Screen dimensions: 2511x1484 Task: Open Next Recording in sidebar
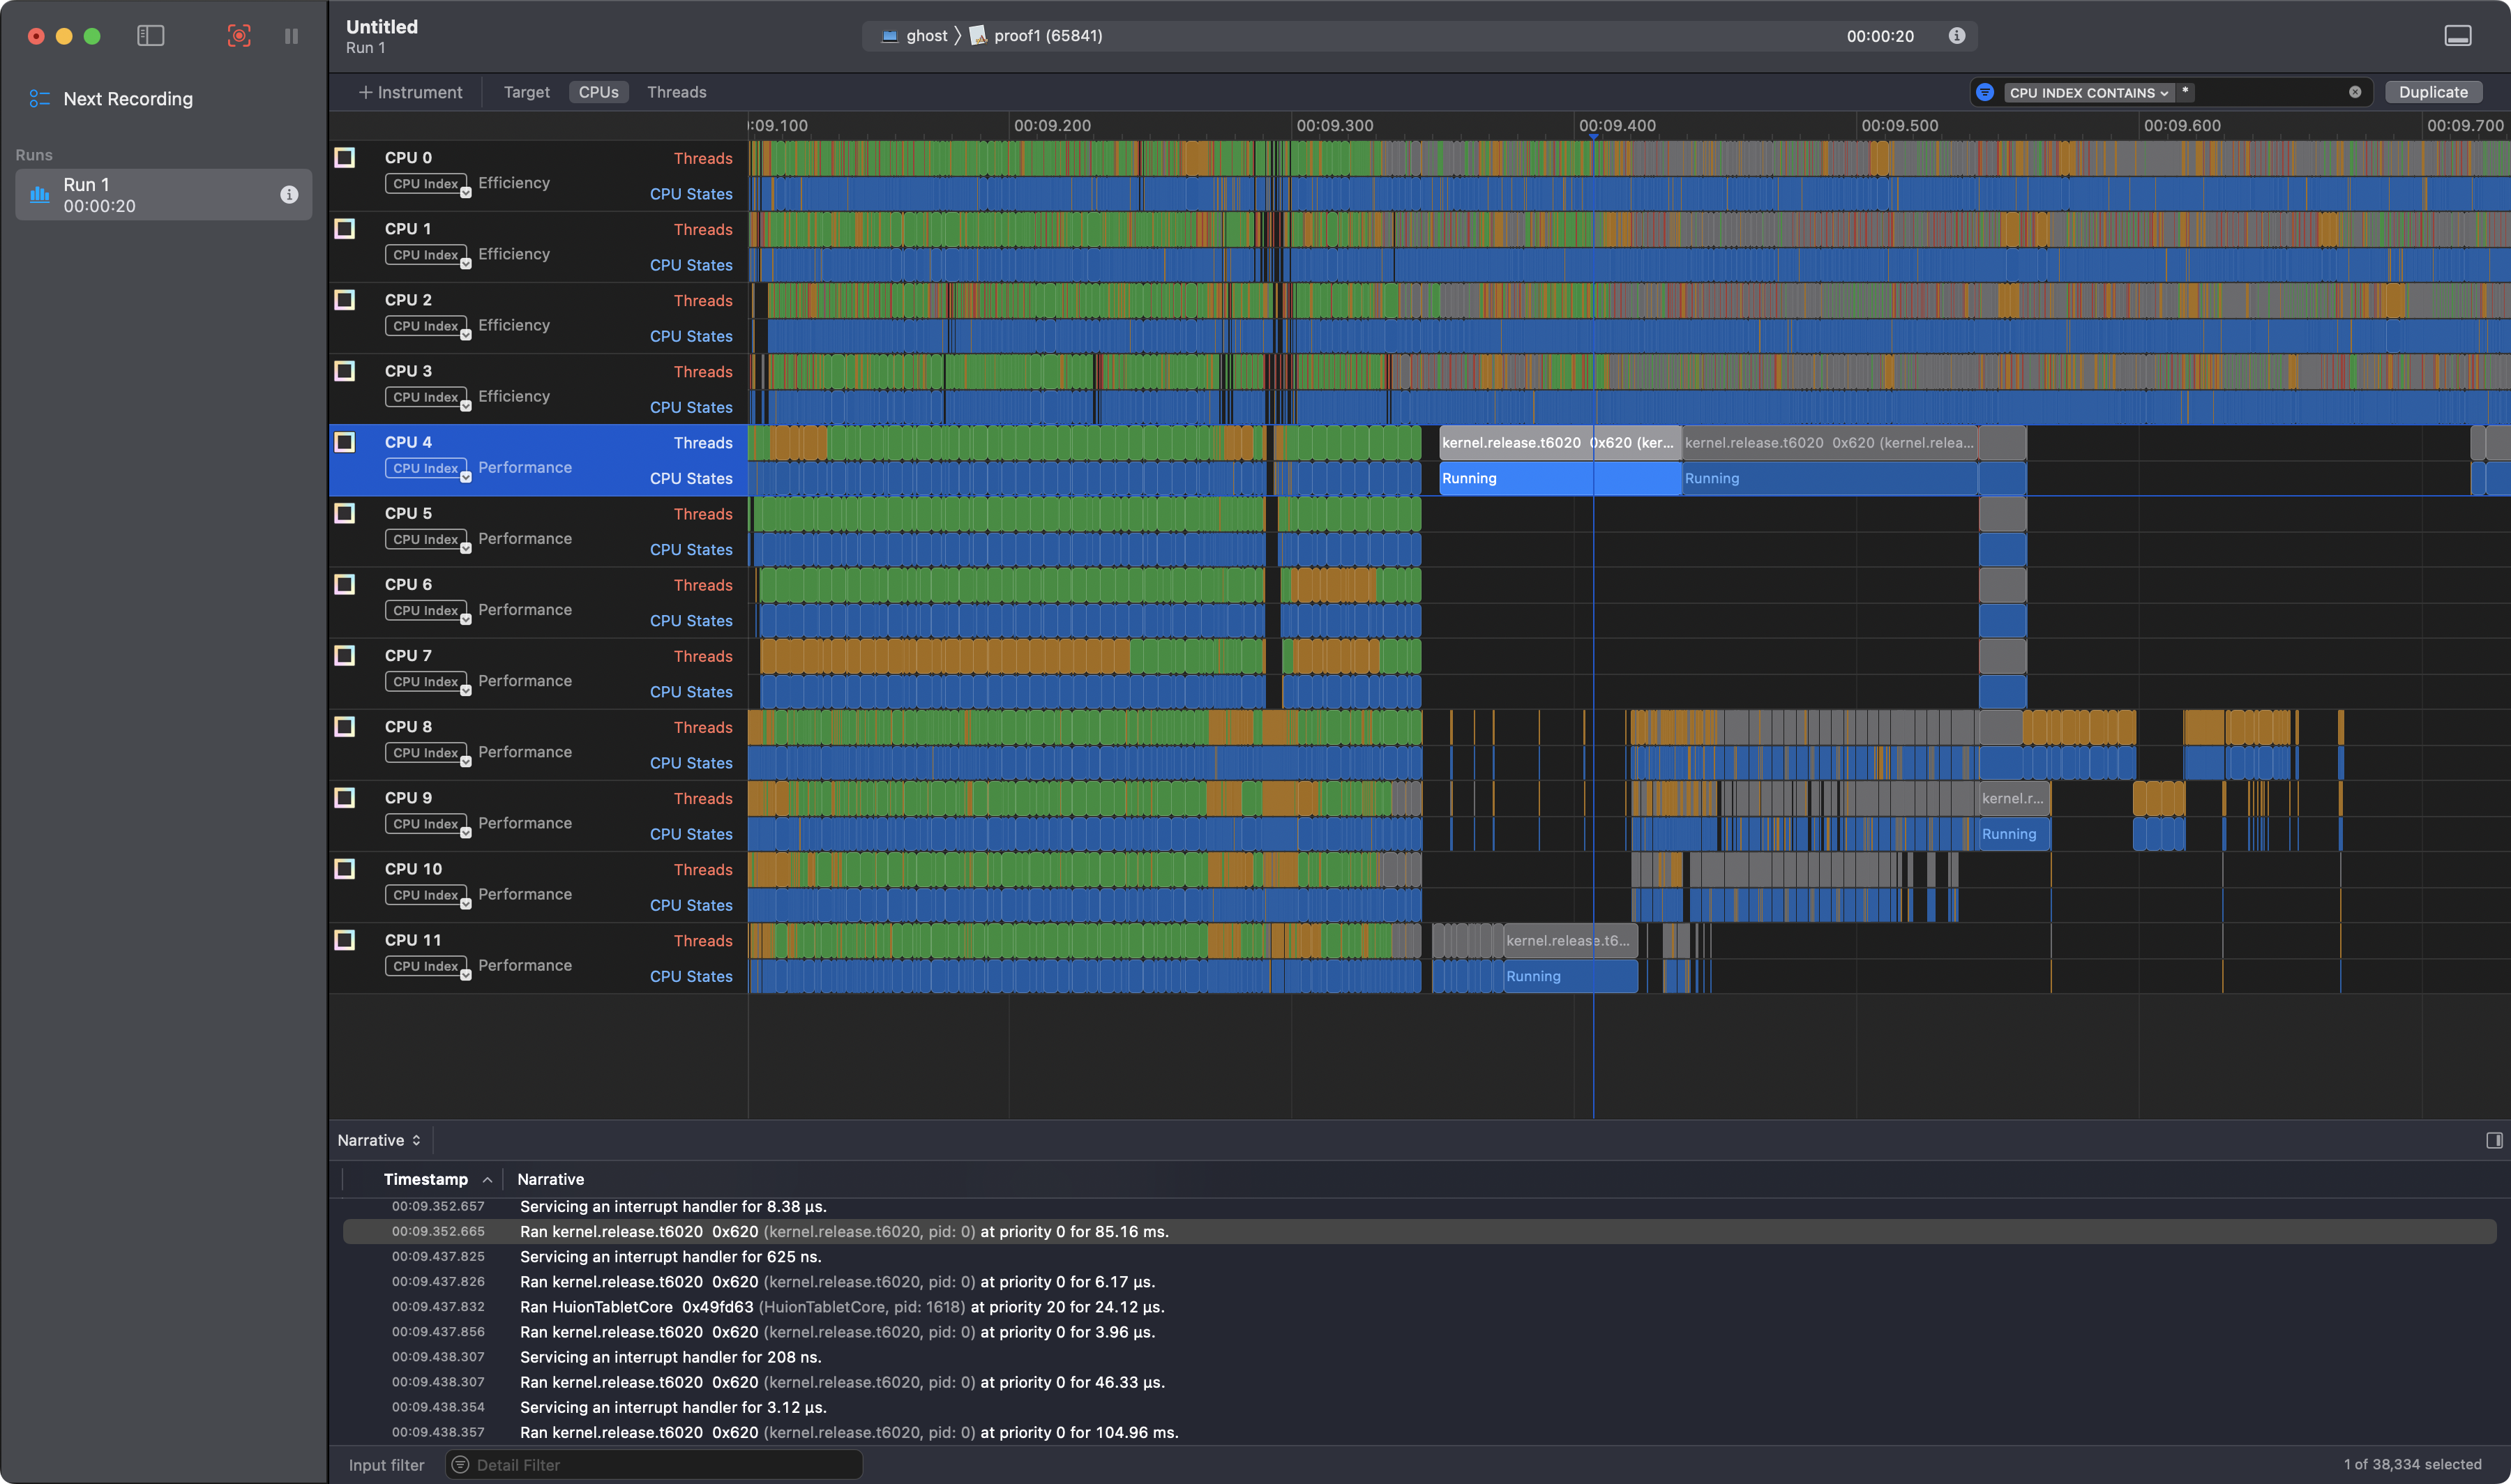click(128, 99)
